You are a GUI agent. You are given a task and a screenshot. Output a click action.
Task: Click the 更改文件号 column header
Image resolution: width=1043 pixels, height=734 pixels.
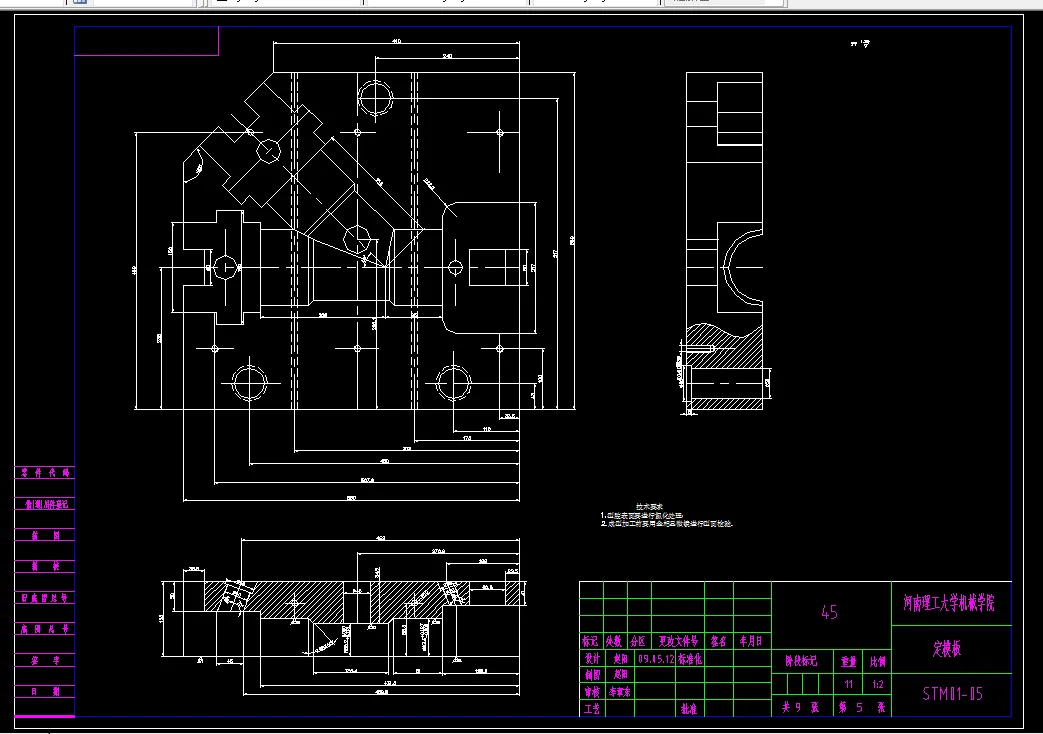pos(678,642)
